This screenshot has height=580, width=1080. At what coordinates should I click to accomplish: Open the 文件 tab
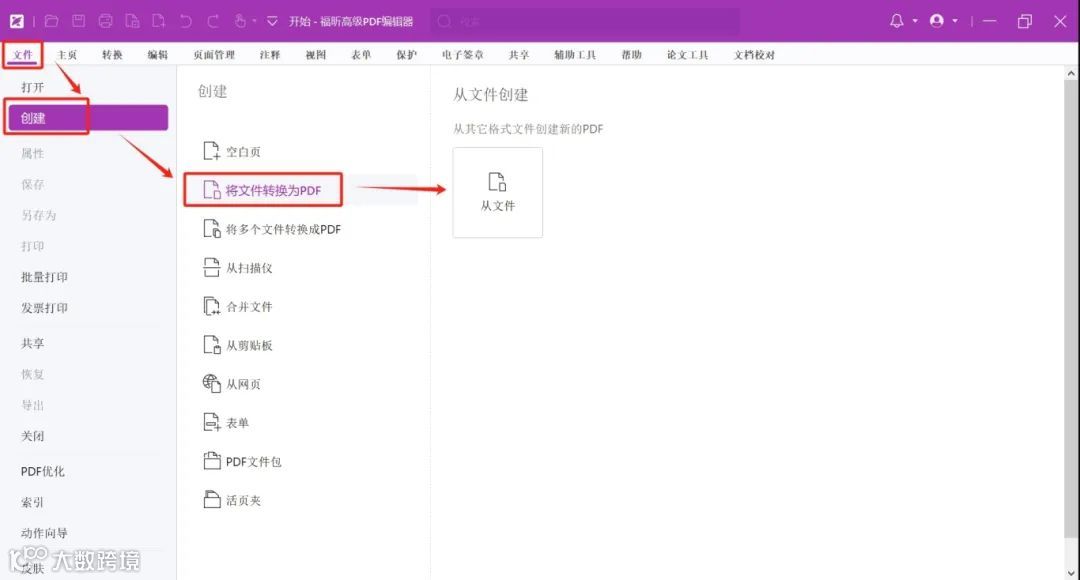[x=23, y=54]
